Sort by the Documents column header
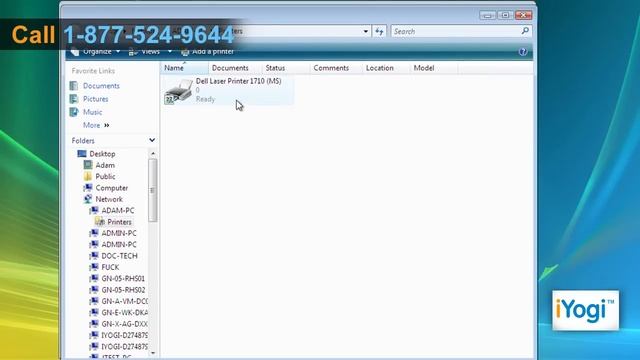 click(235, 68)
